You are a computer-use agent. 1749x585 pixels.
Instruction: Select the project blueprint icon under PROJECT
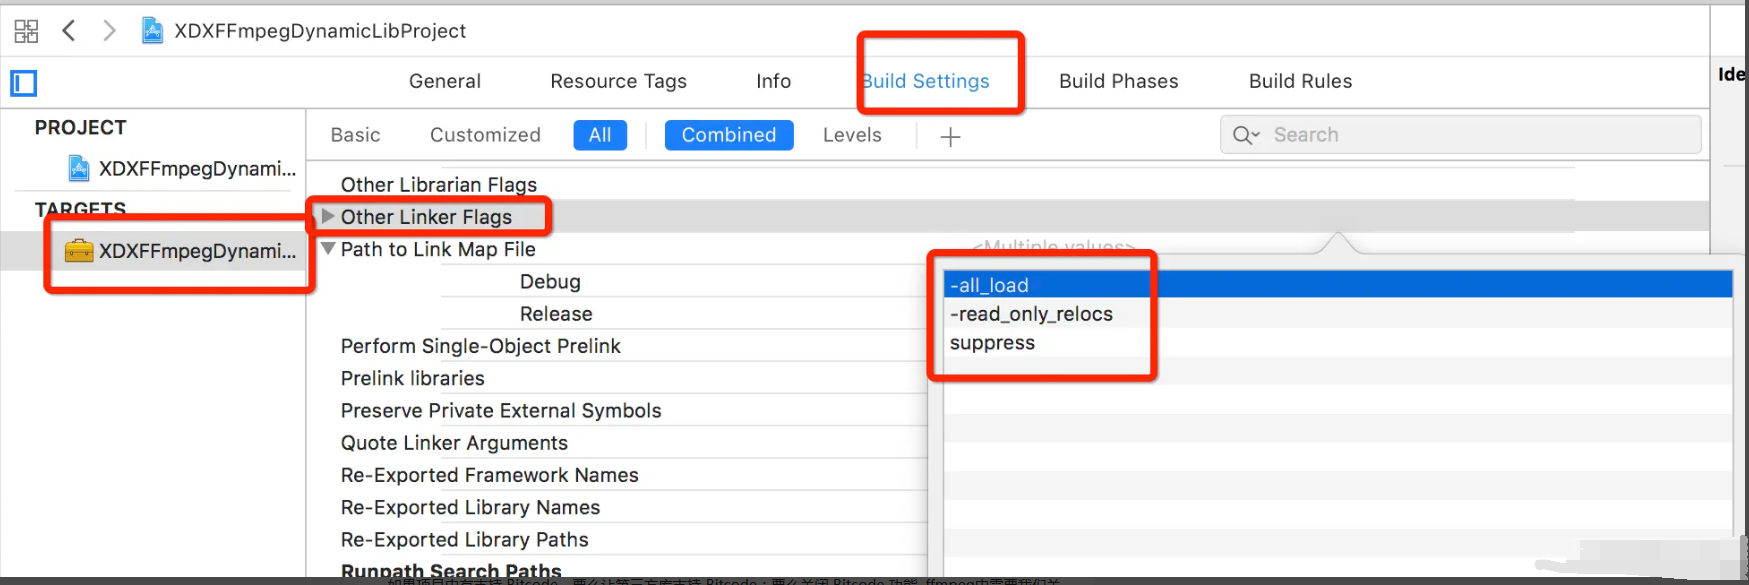tap(79, 169)
